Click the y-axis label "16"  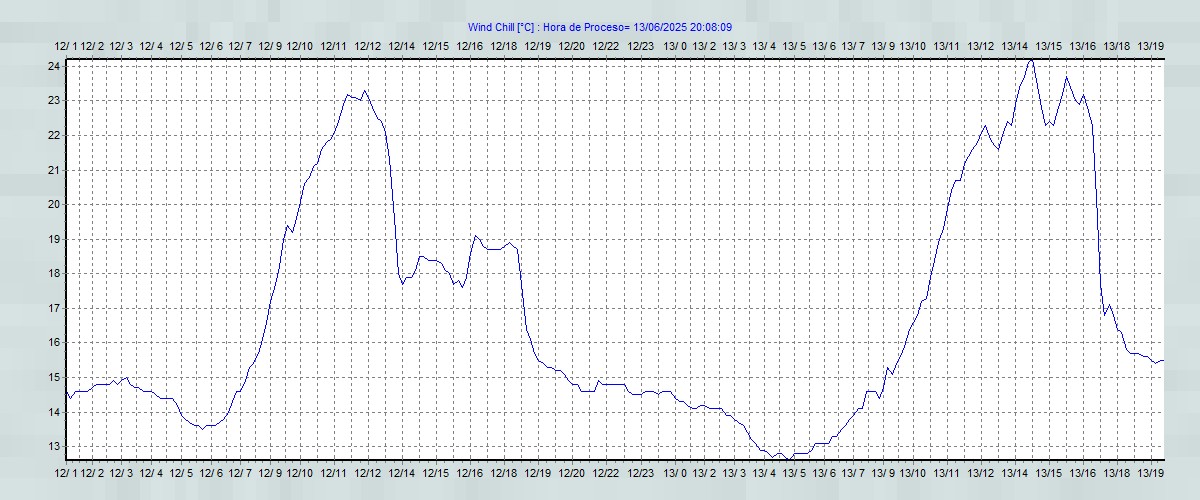(x=56, y=342)
